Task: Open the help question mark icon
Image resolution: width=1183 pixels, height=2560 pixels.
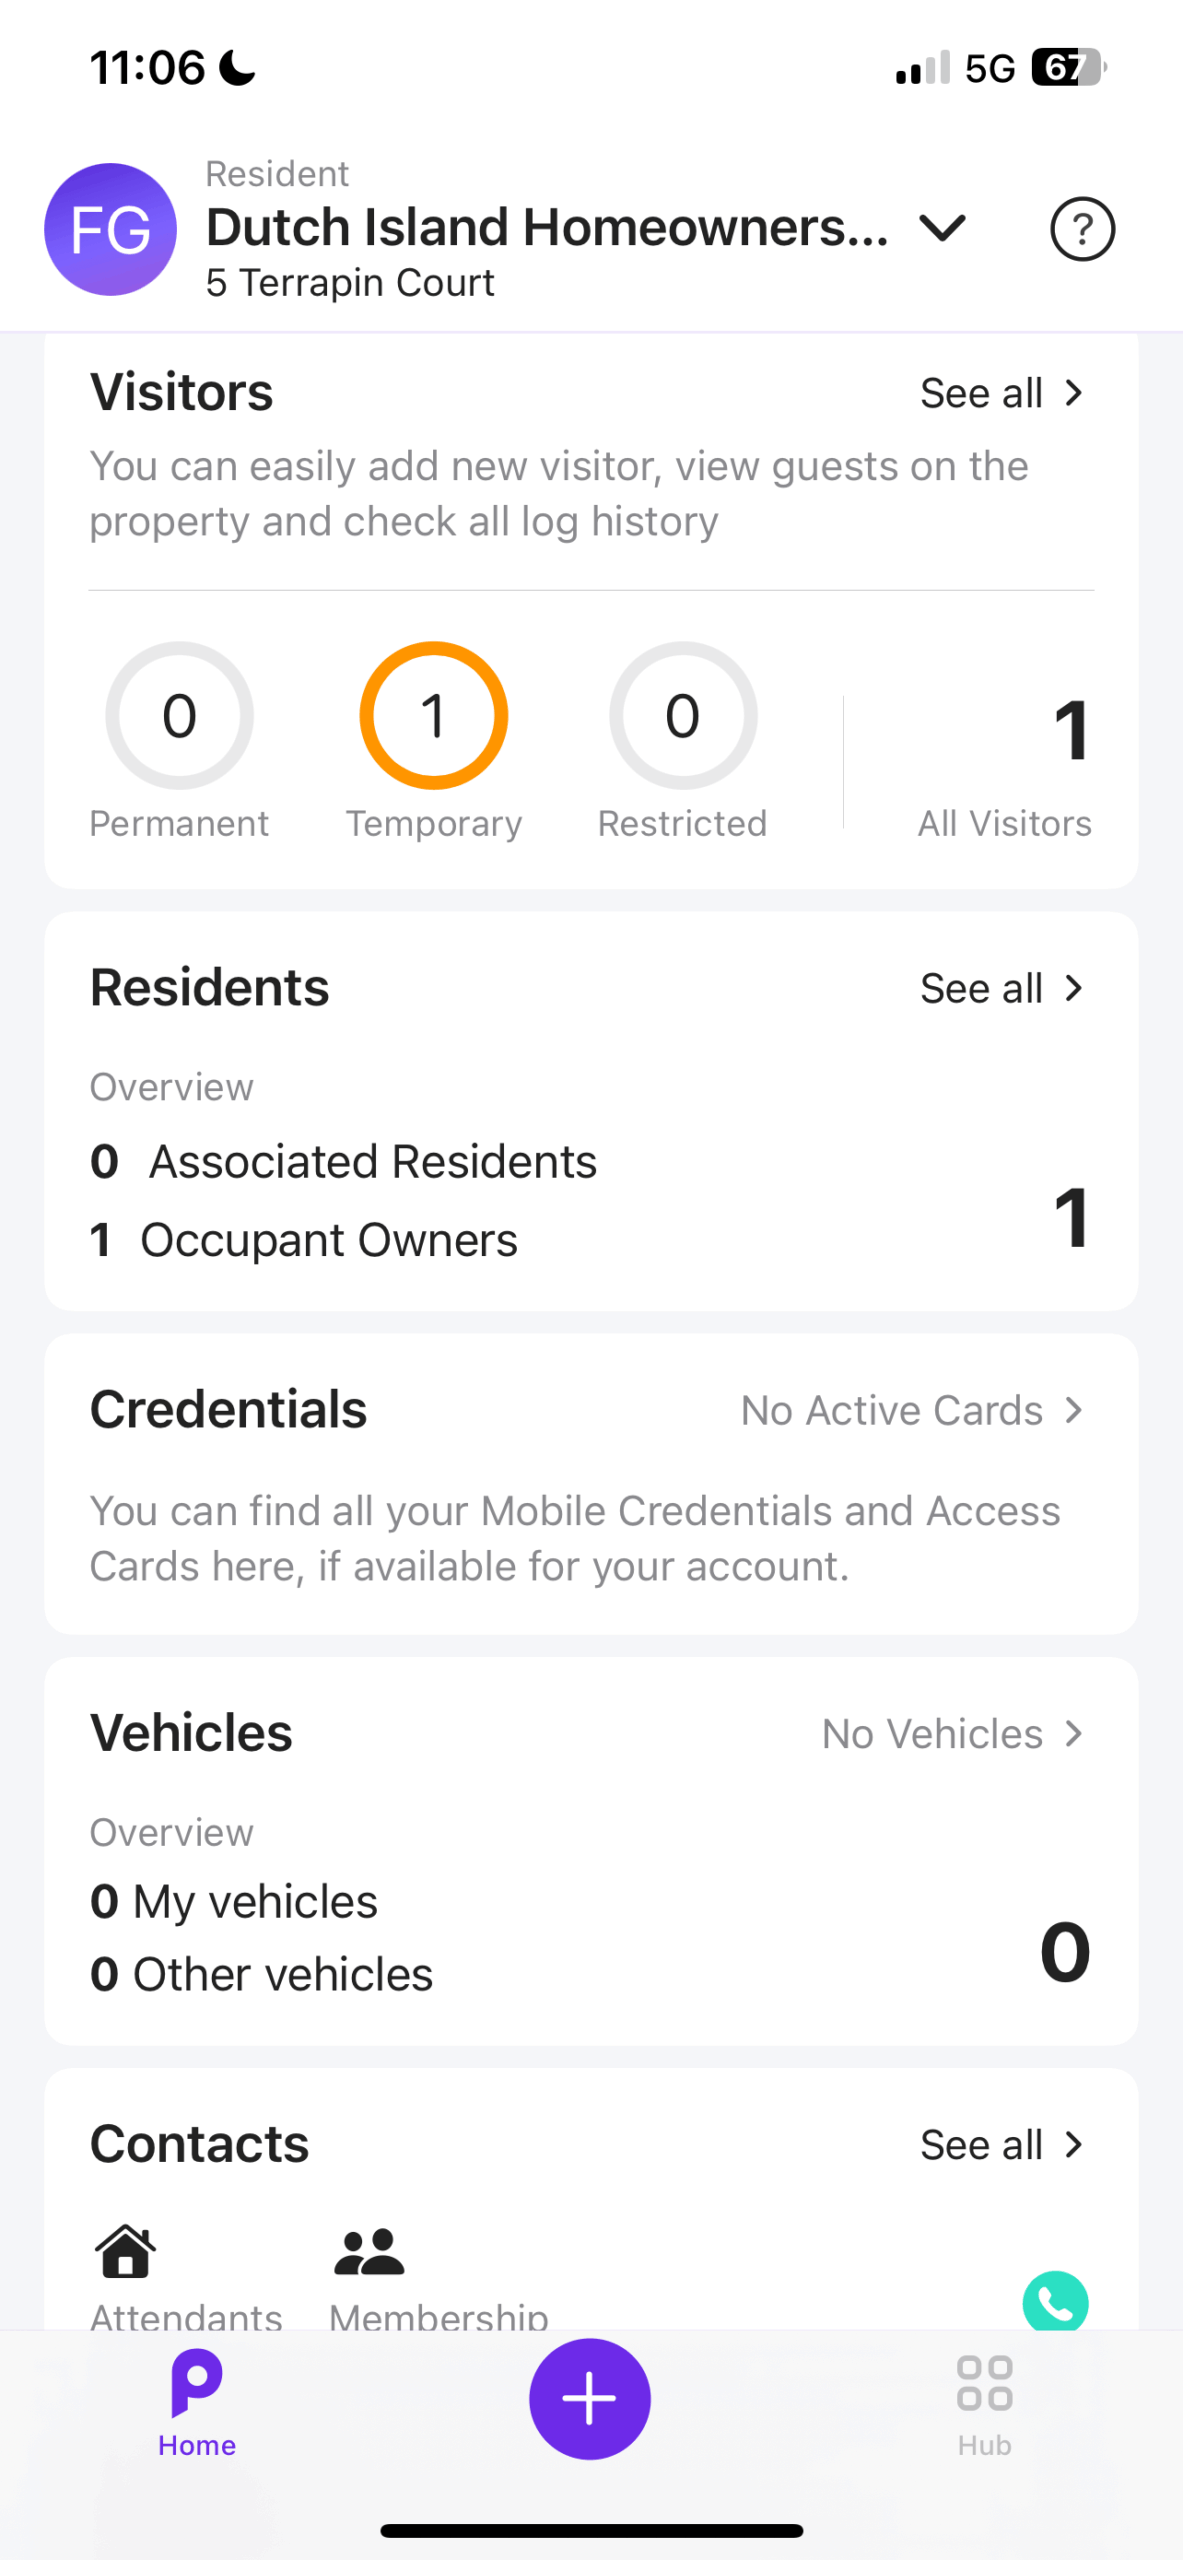Action: point(1082,229)
